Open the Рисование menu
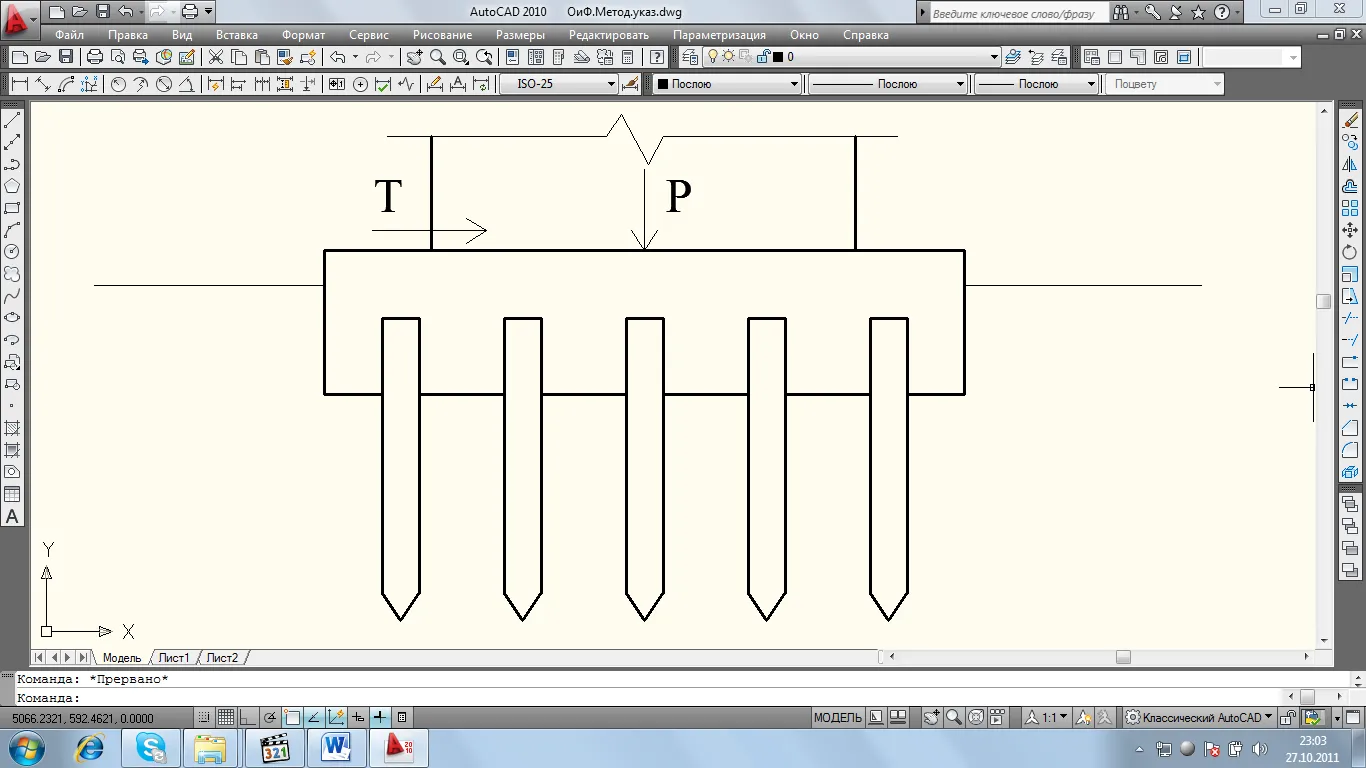The width and height of the screenshot is (1366, 768). coord(442,34)
